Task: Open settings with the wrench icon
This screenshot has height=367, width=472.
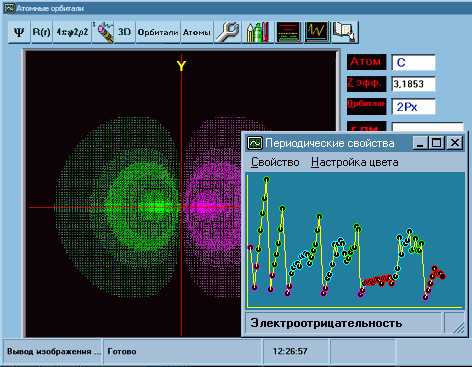Action: [228, 32]
